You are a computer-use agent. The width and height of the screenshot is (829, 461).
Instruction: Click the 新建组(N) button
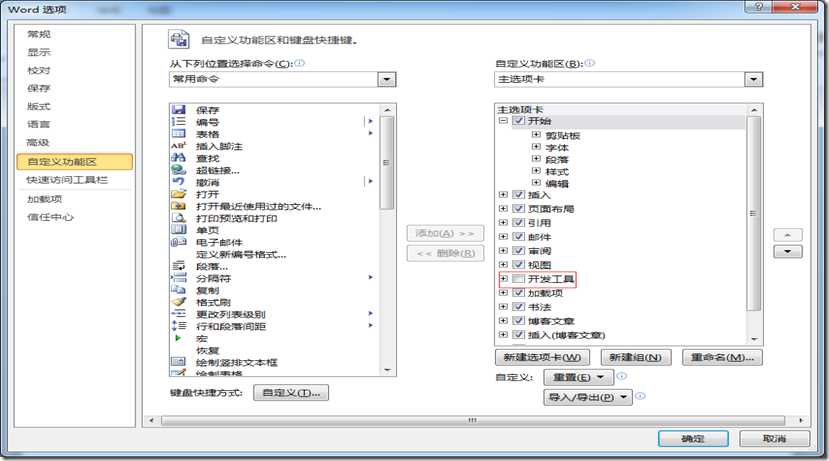click(x=635, y=357)
